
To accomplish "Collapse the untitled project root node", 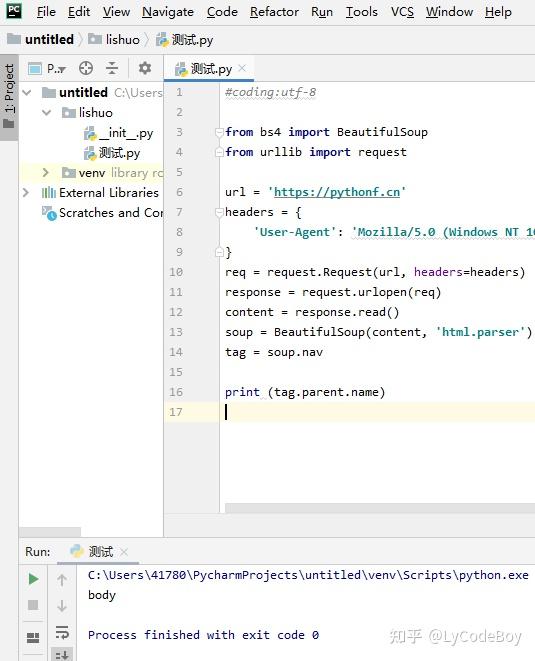I will click(x=27, y=92).
